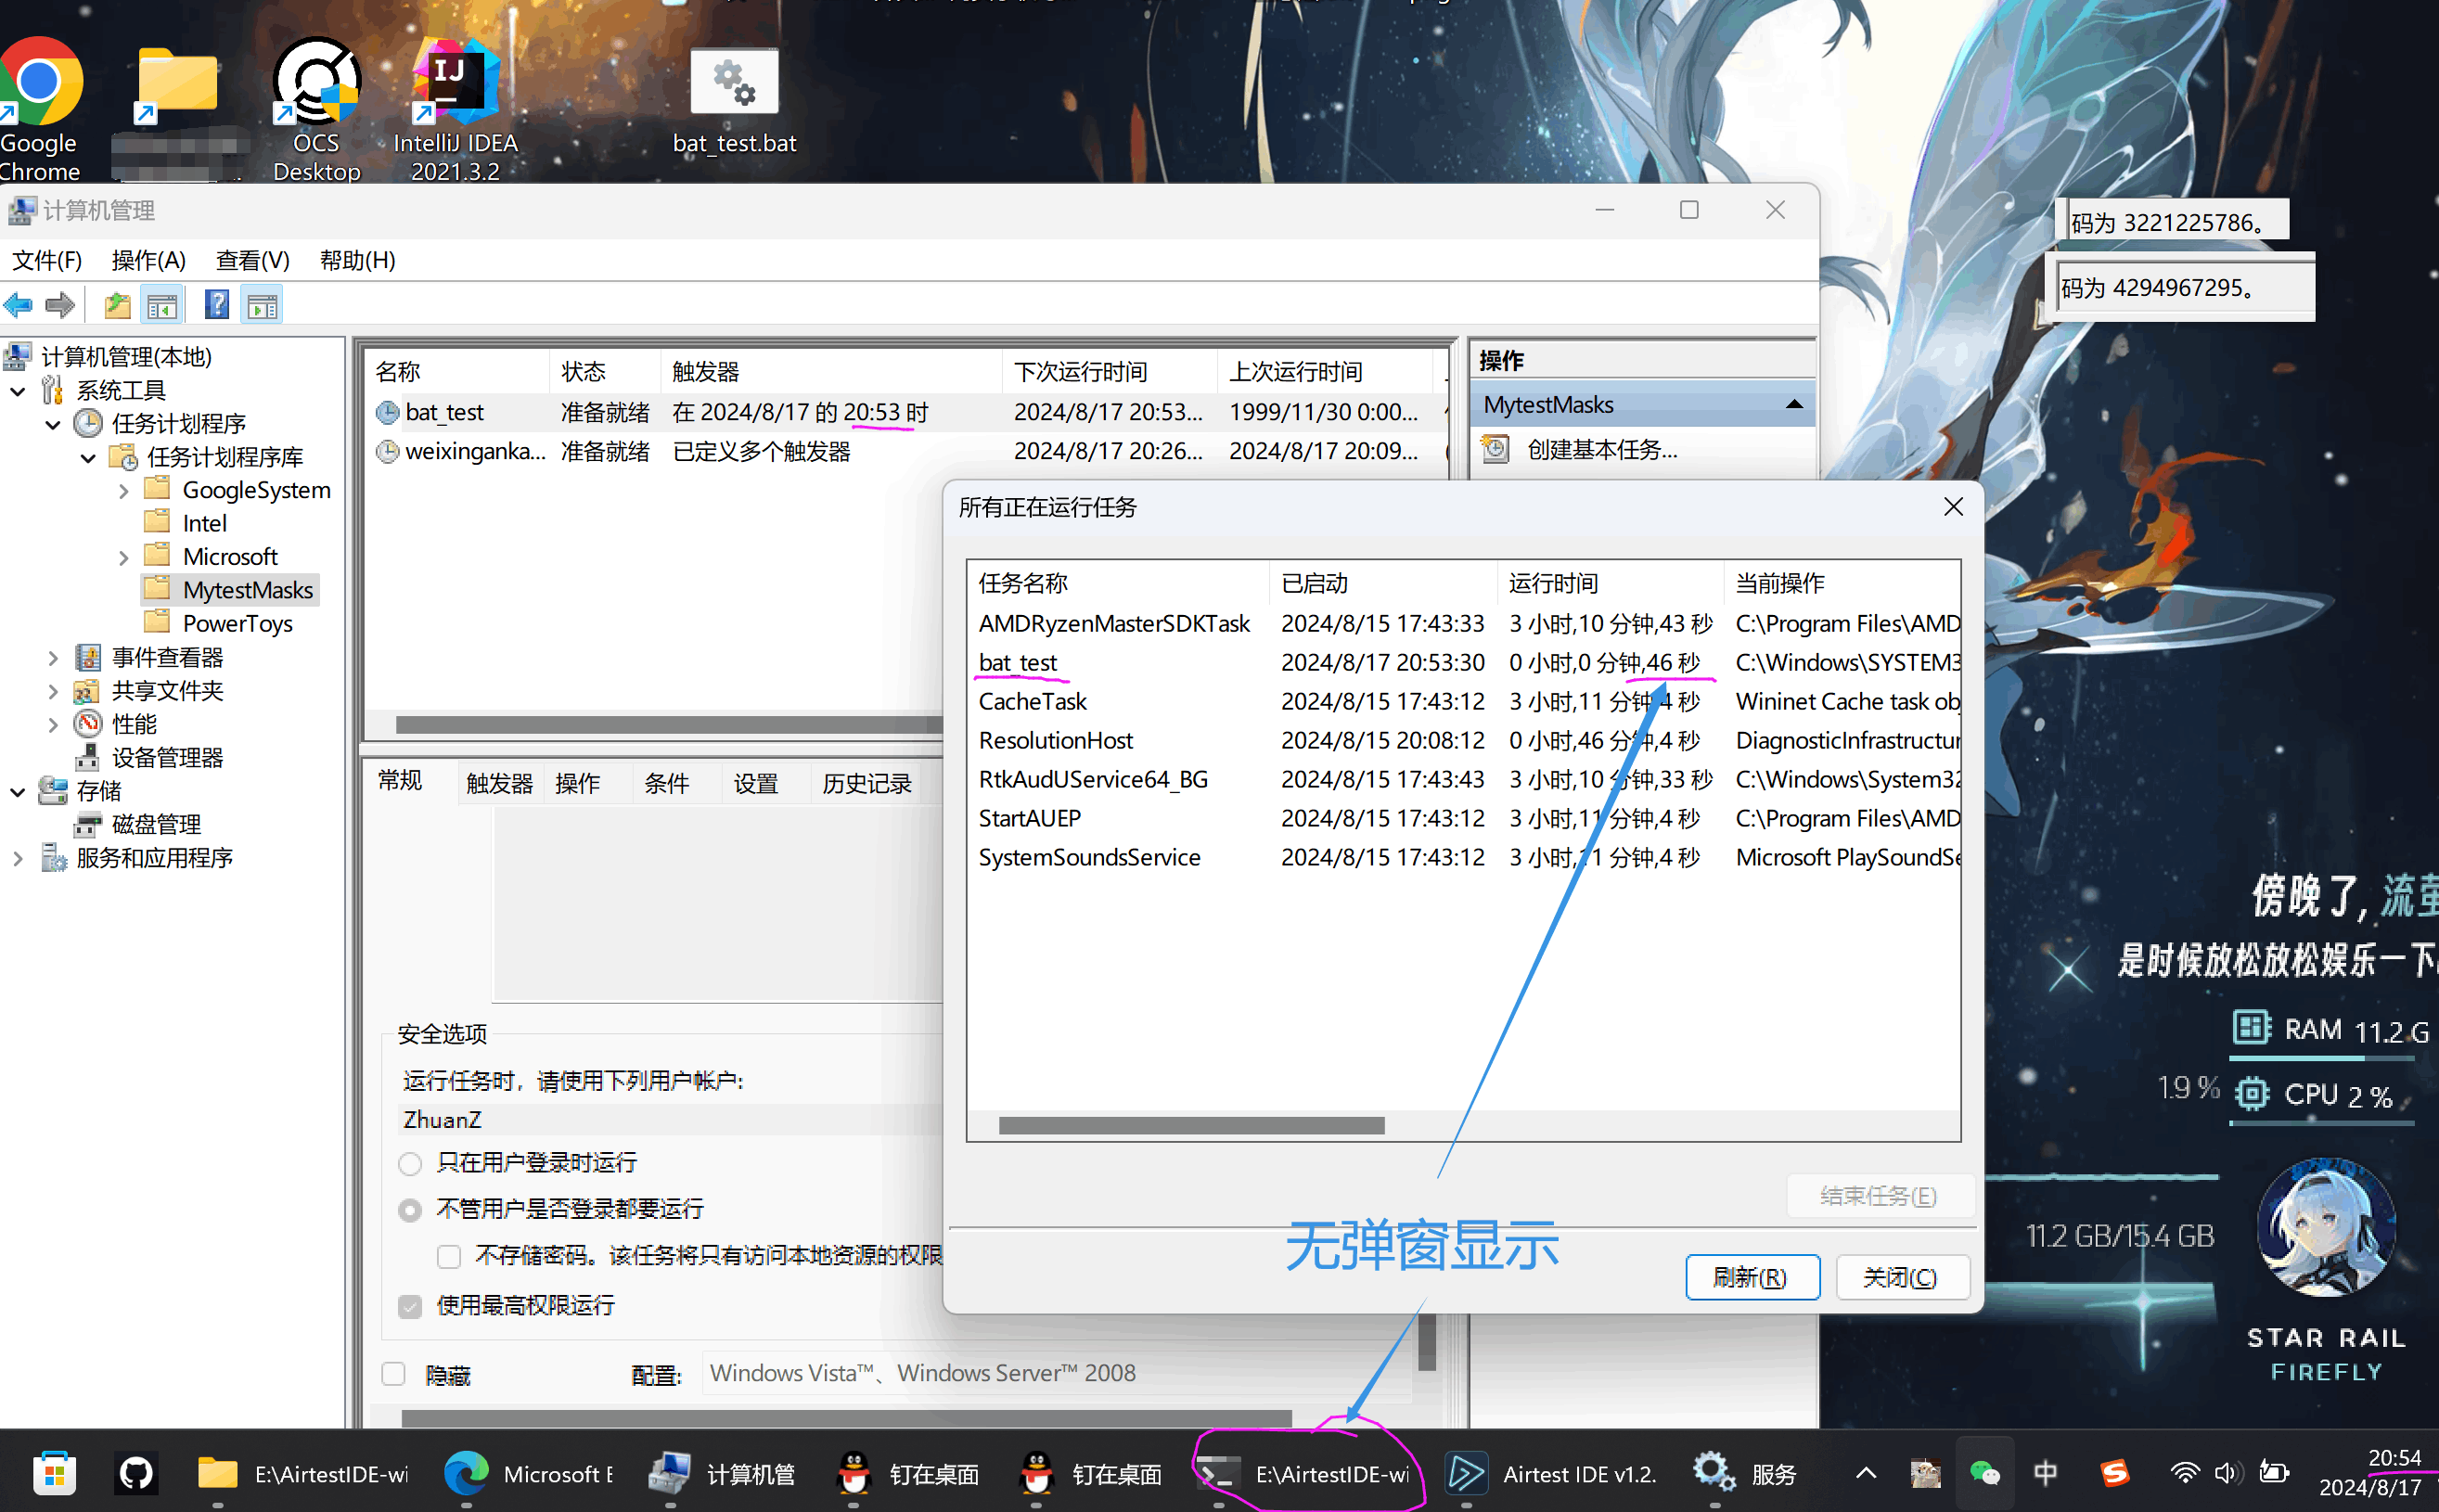Select MytestMasks folder in tree
The image size is (2439, 1512).
[247, 590]
